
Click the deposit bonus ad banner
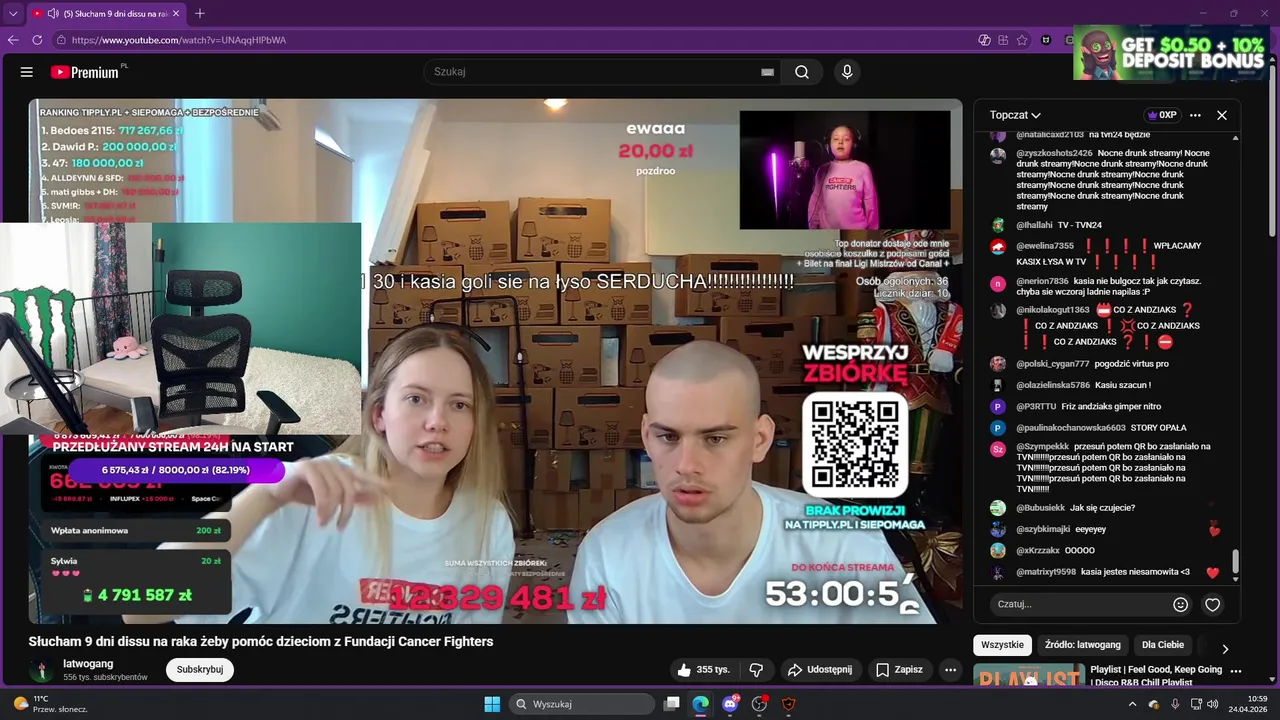(x=1170, y=53)
